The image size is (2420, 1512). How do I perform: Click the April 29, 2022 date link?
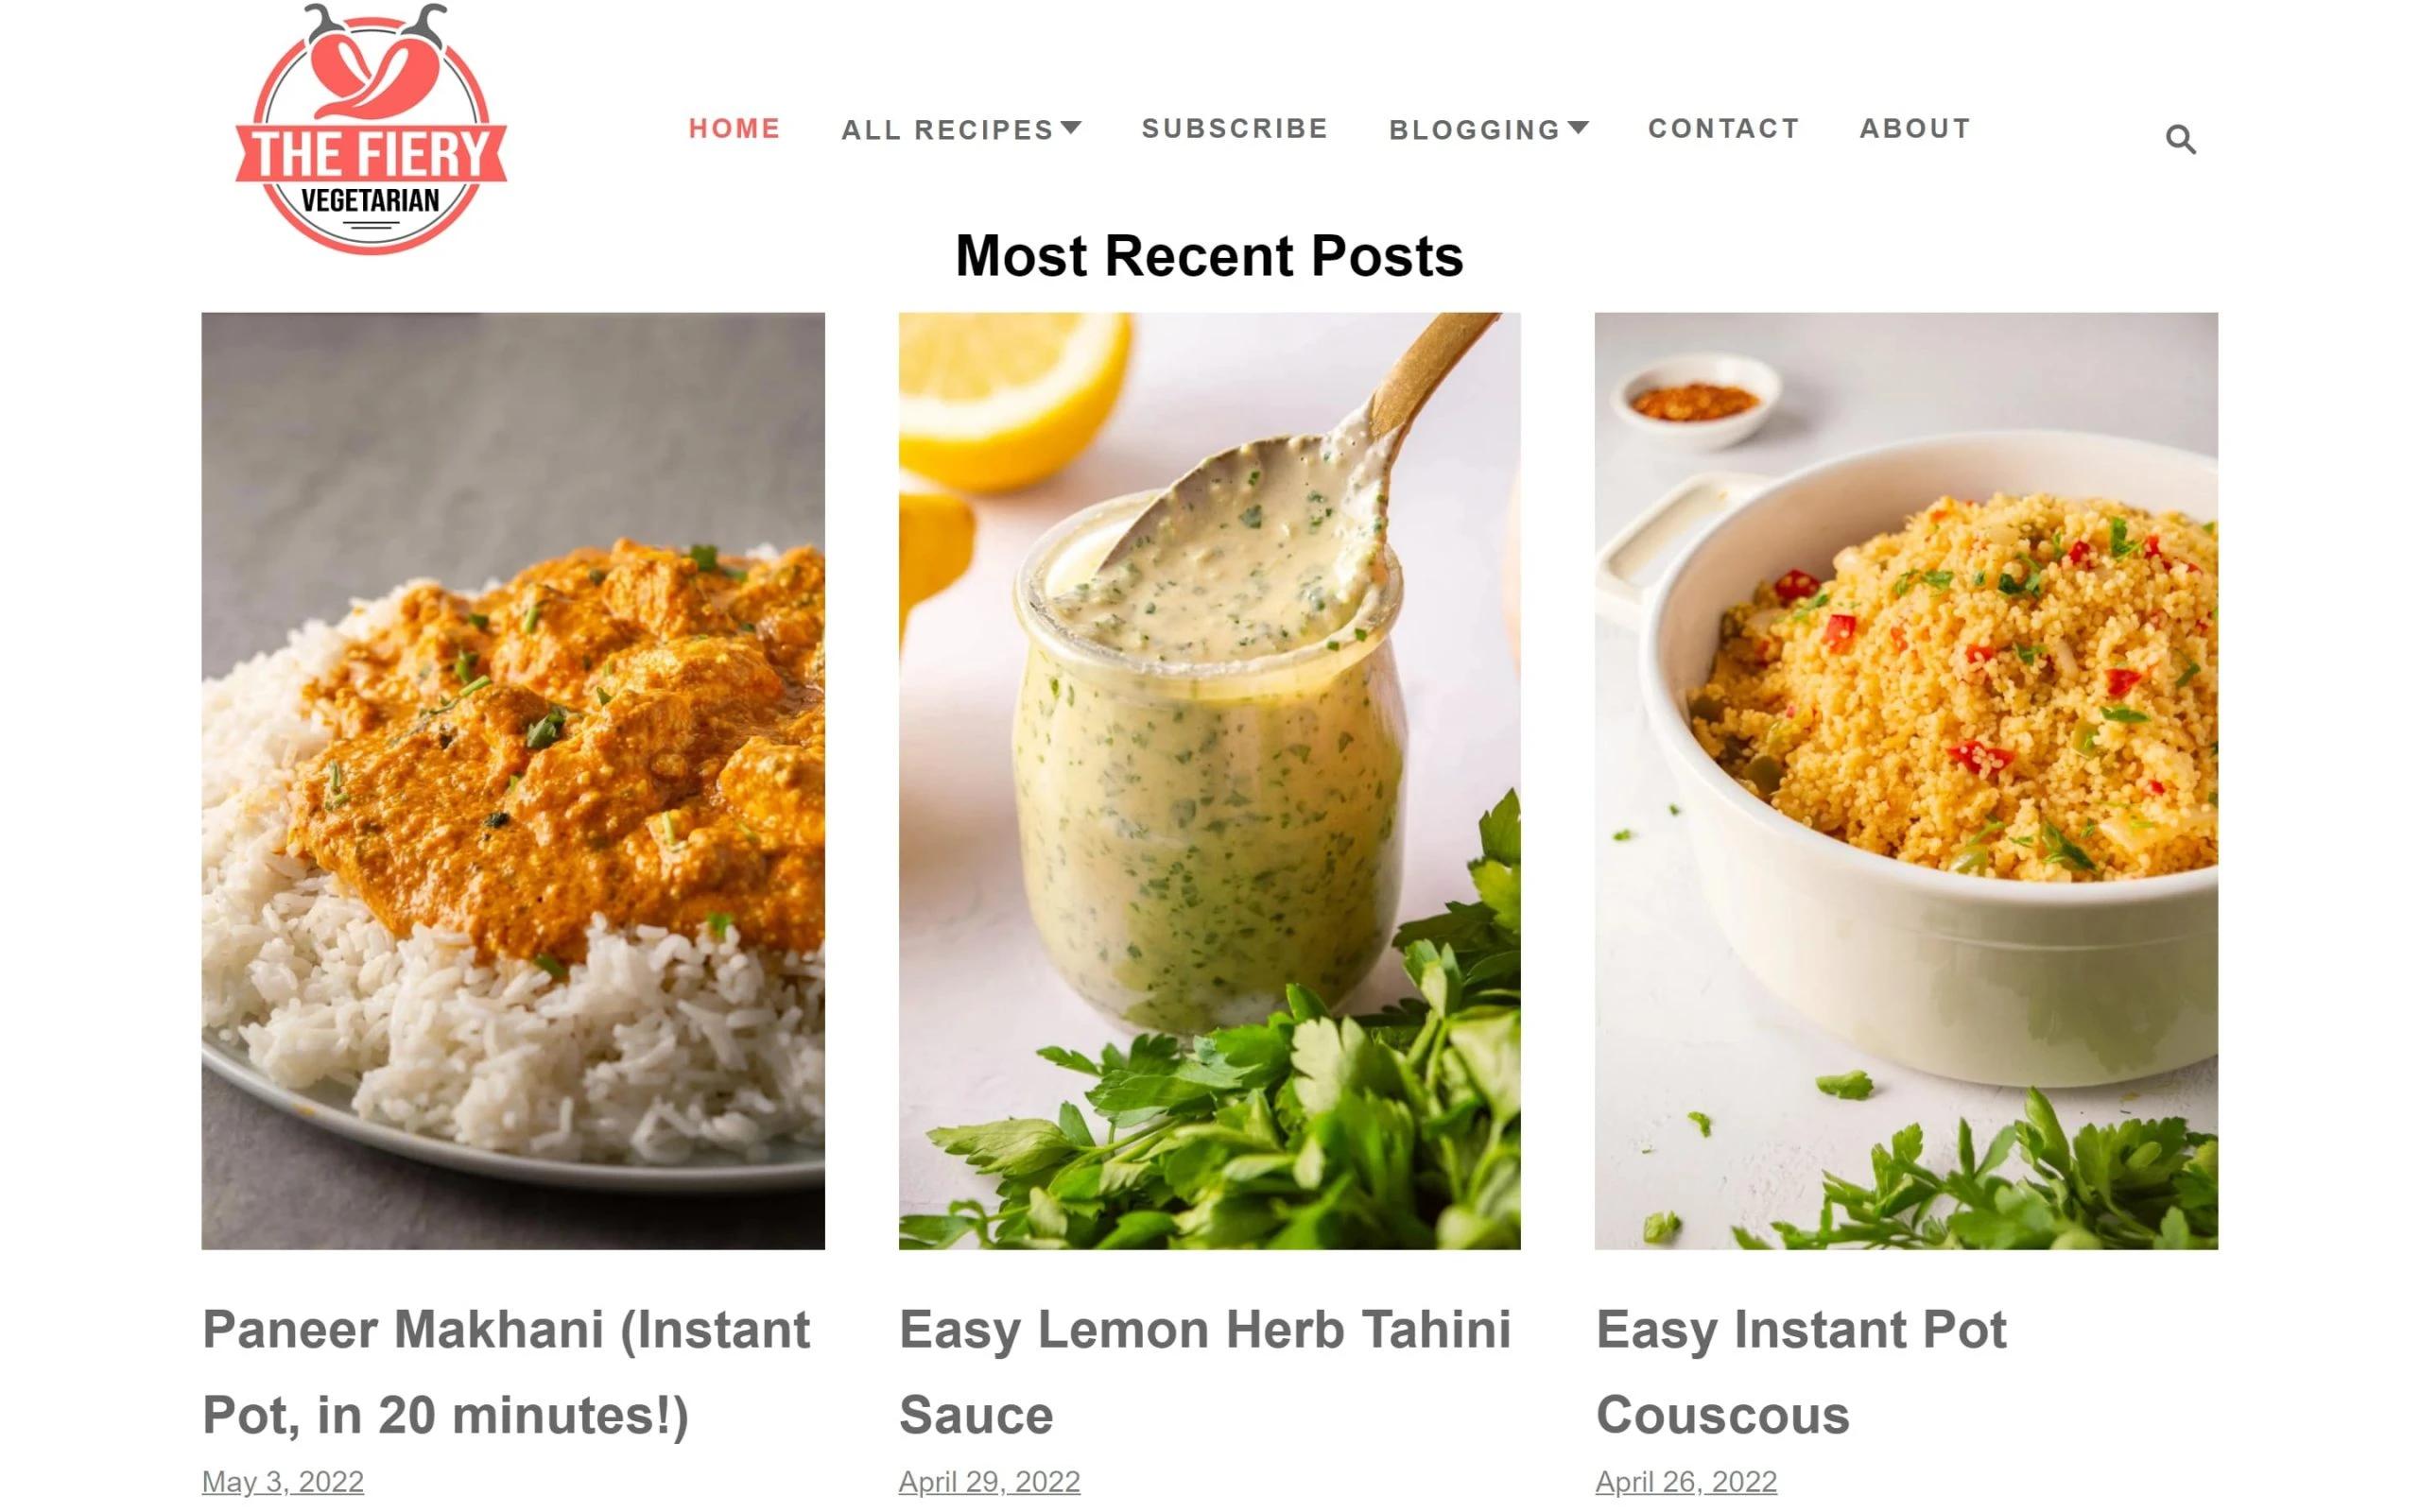(x=989, y=1481)
